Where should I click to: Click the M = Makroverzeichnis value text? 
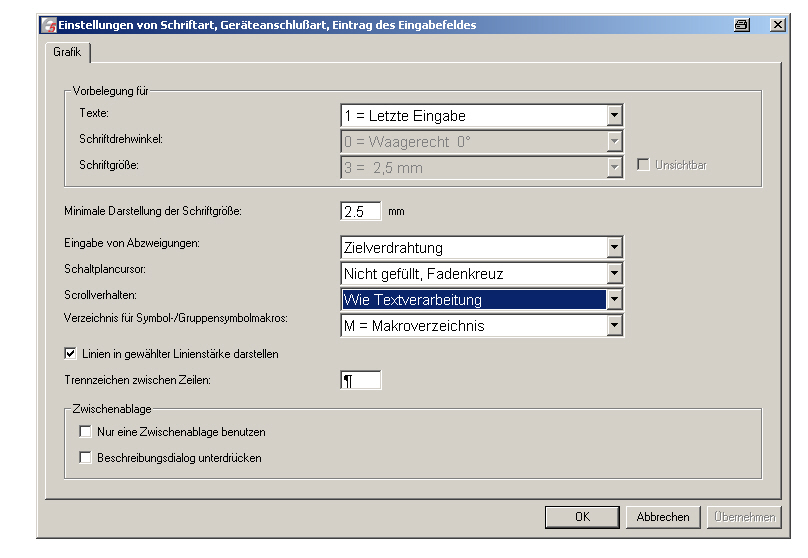(x=414, y=326)
